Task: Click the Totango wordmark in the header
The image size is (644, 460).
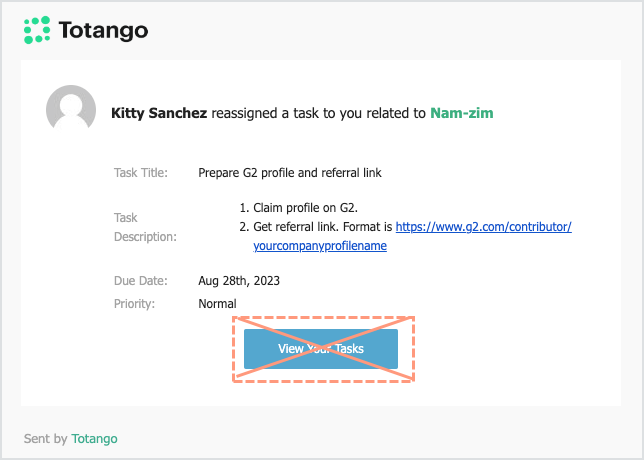Action: pos(103,31)
